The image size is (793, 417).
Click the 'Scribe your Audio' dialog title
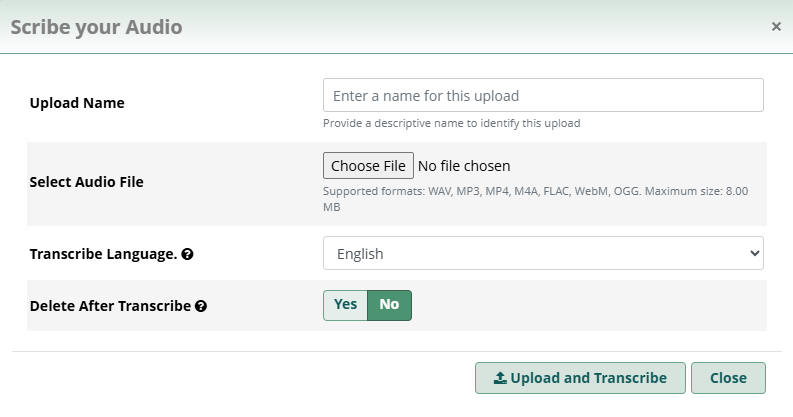click(96, 27)
